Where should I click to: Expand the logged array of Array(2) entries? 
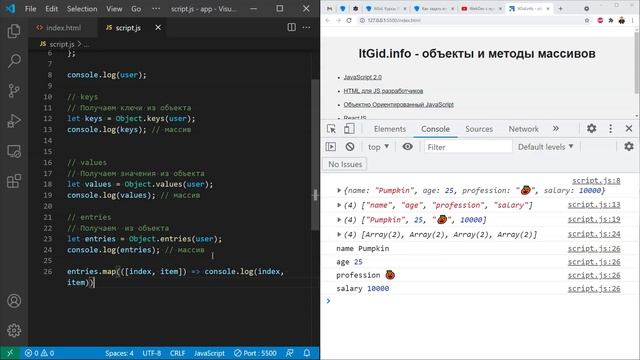(339, 234)
